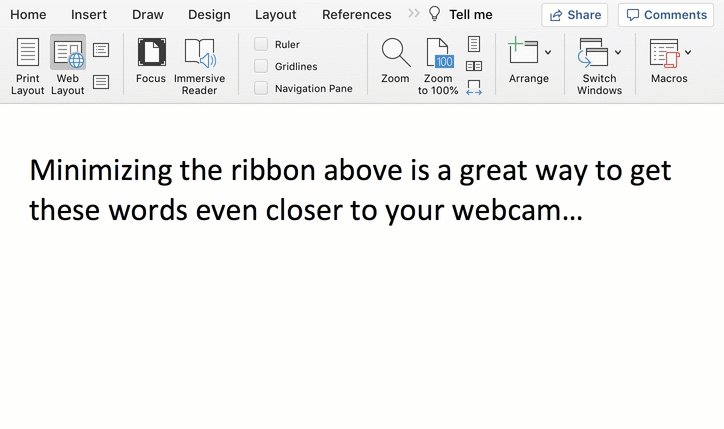The height and width of the screenshot is (429, 724).
Task: Enable the Ruler checkbox
Action: pos(261,44)
